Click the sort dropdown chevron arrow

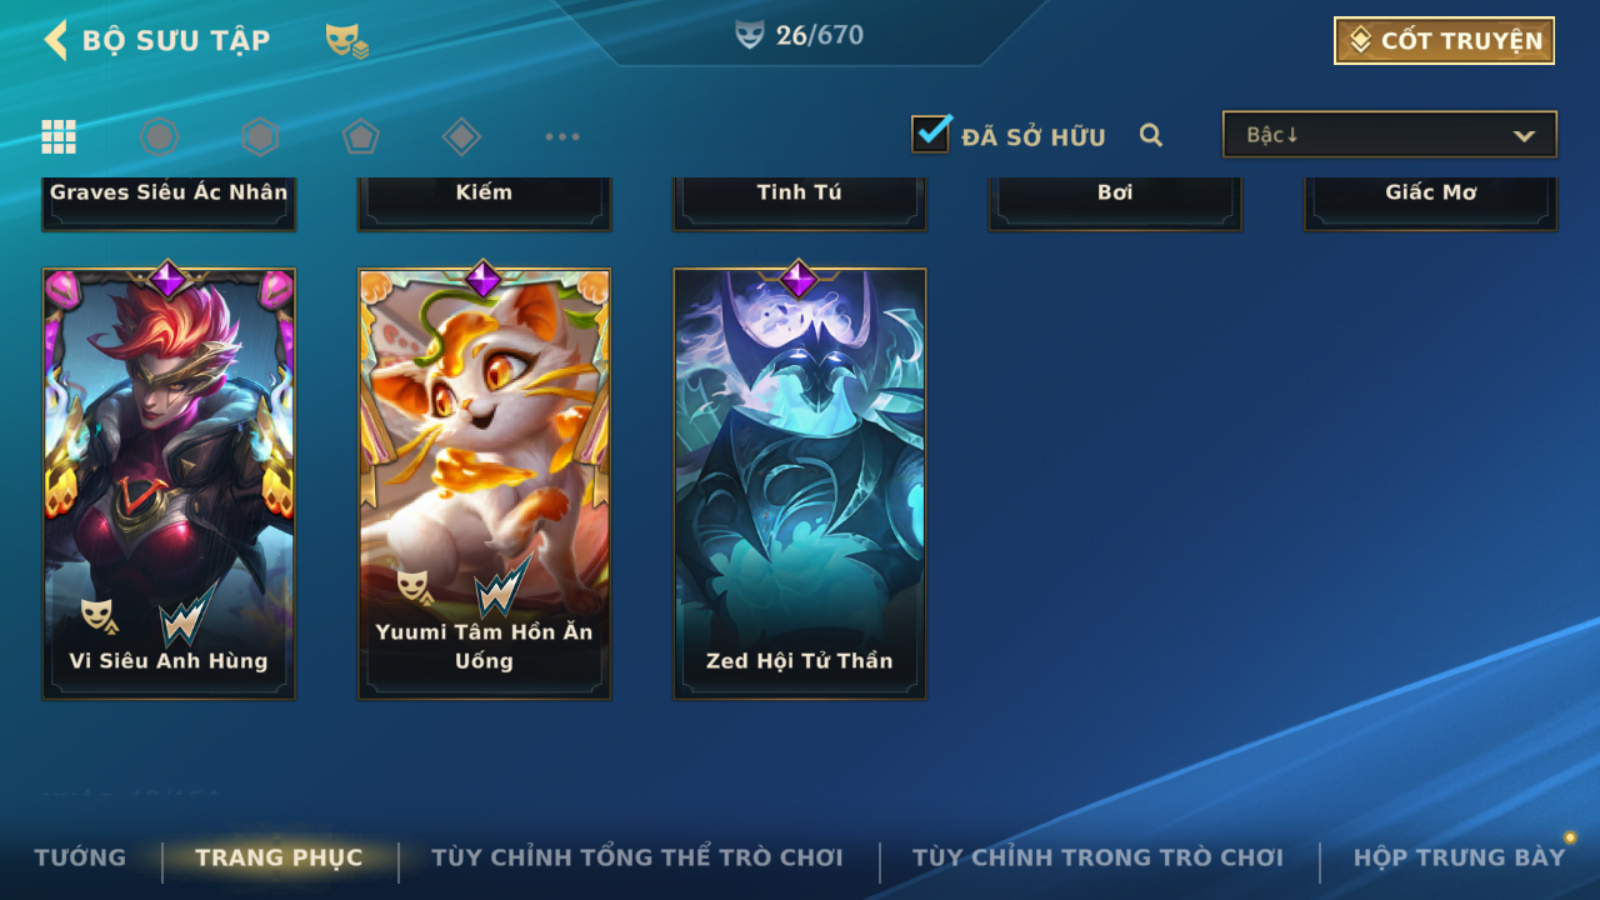tap(1524, 136)
